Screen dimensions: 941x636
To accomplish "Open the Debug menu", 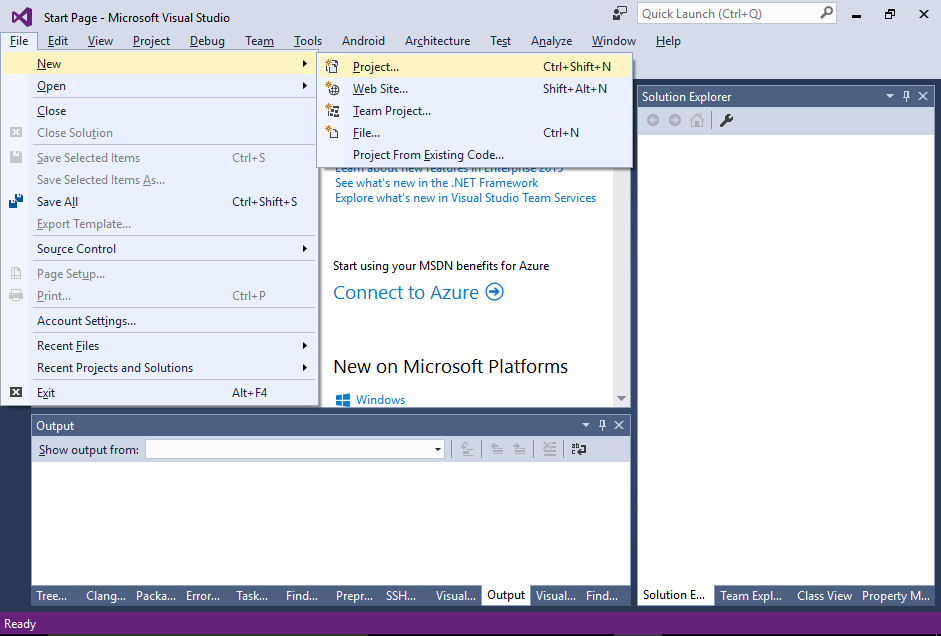I will tap(207, 41).
